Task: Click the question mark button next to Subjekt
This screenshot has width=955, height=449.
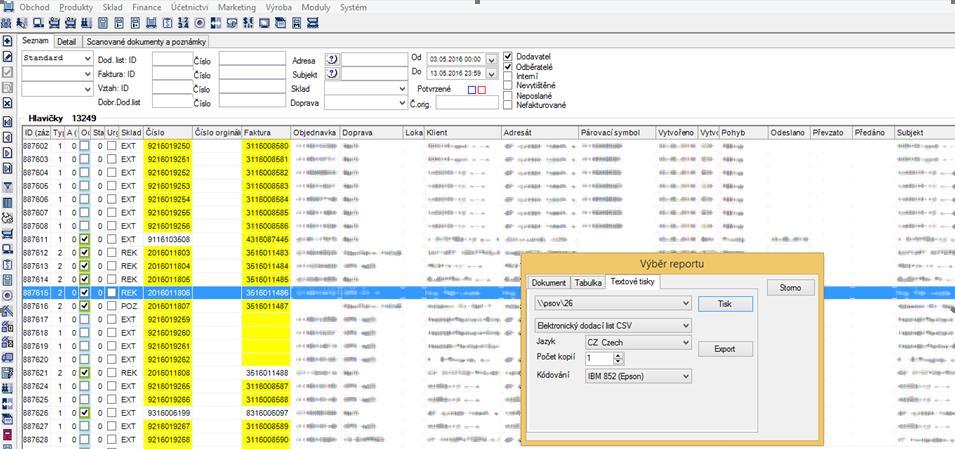Action: (331, 74)
